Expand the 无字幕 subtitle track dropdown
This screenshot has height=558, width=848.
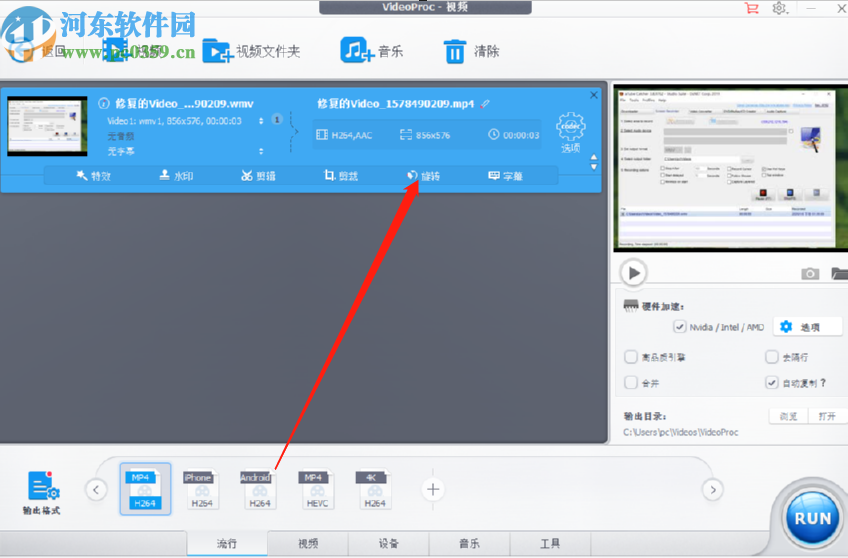tap(261, 151)
